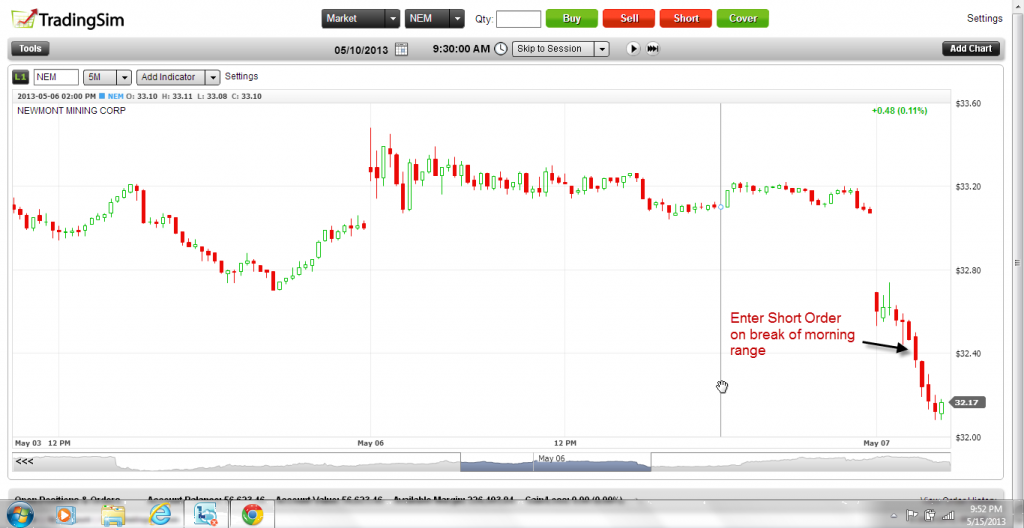Click the green Buy button
This screenshot has height=528, width=1024.
tap(571, 18)
